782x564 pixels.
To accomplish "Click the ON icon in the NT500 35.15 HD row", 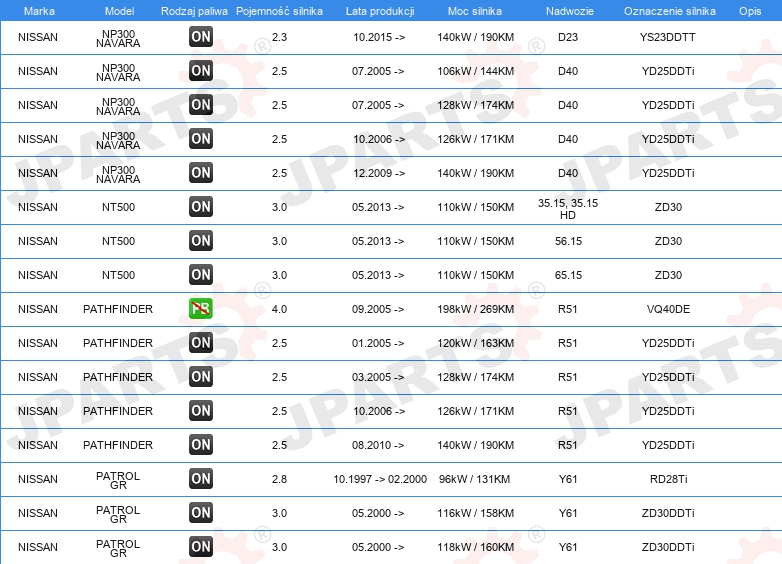I will pyautogui.click(x=201, y=206).
